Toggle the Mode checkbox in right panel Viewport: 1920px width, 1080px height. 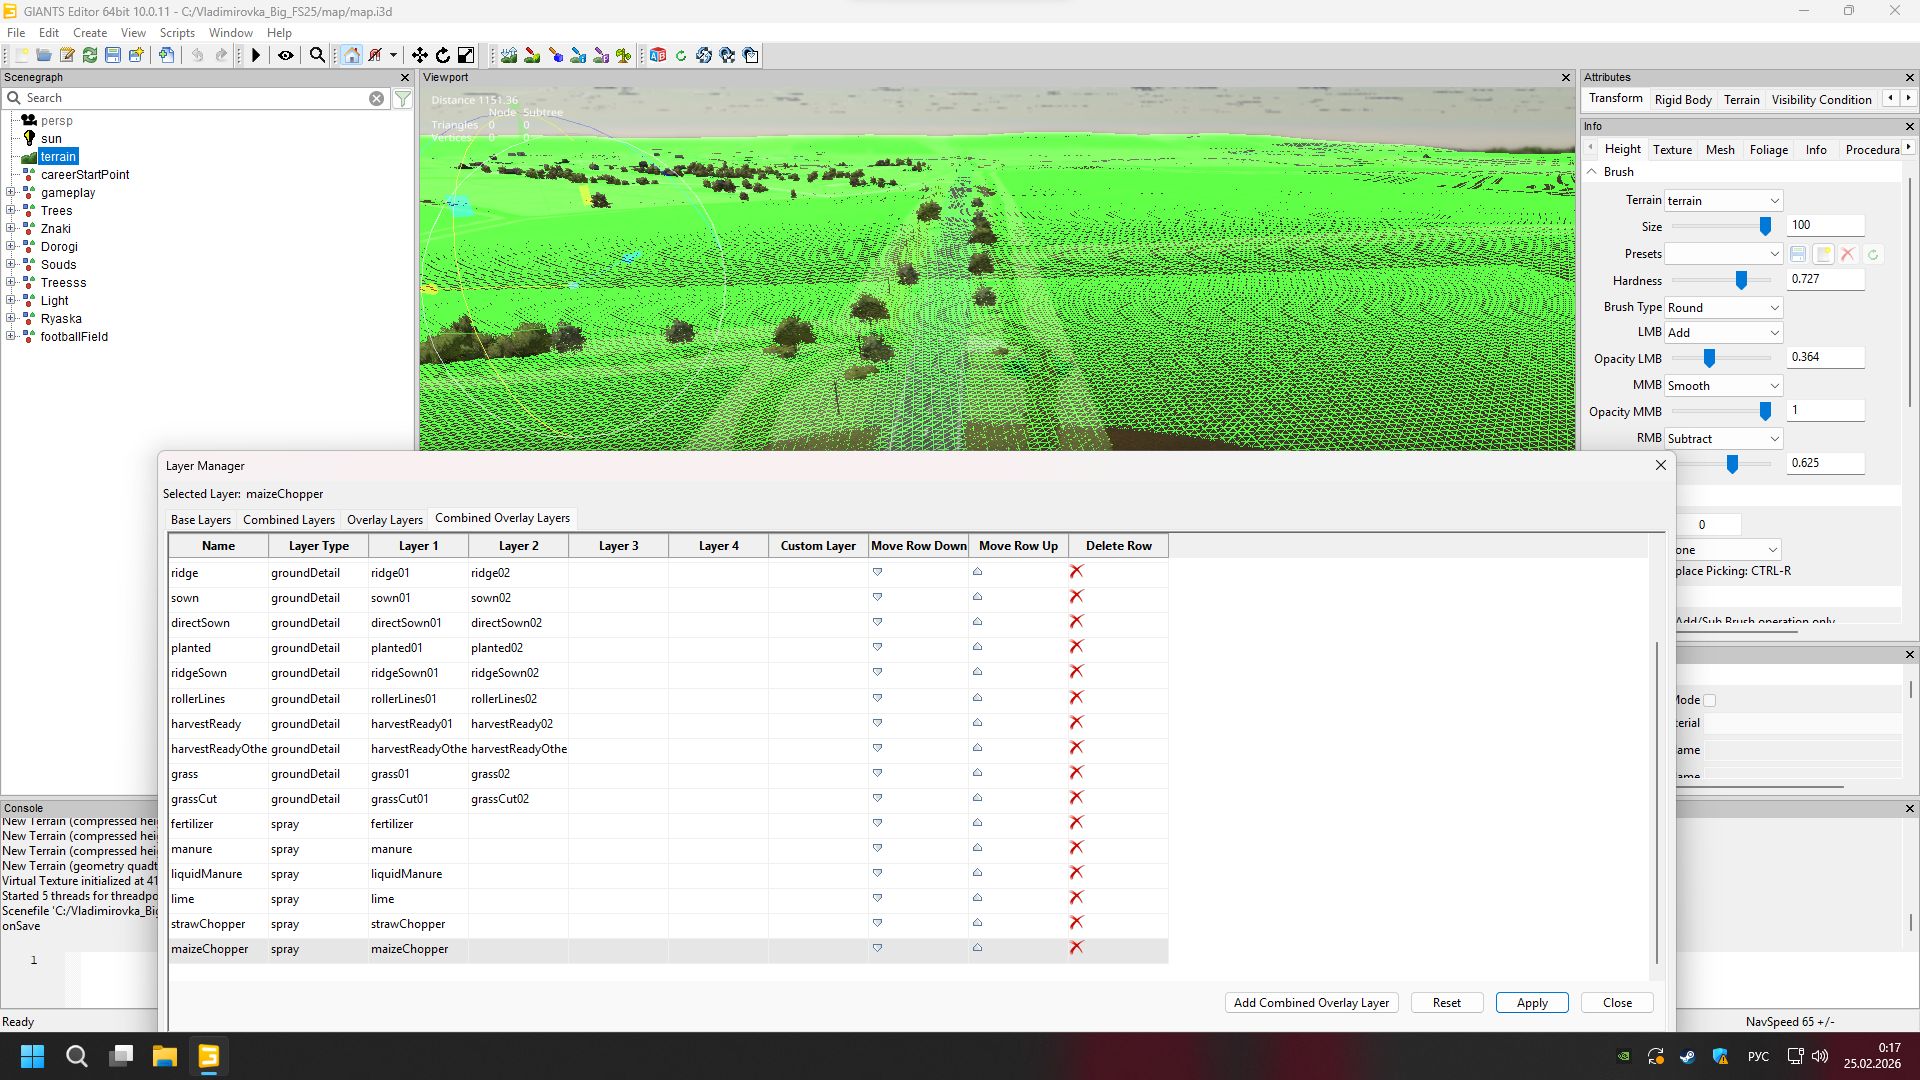pyautogui.click(x=1709, y=700)
